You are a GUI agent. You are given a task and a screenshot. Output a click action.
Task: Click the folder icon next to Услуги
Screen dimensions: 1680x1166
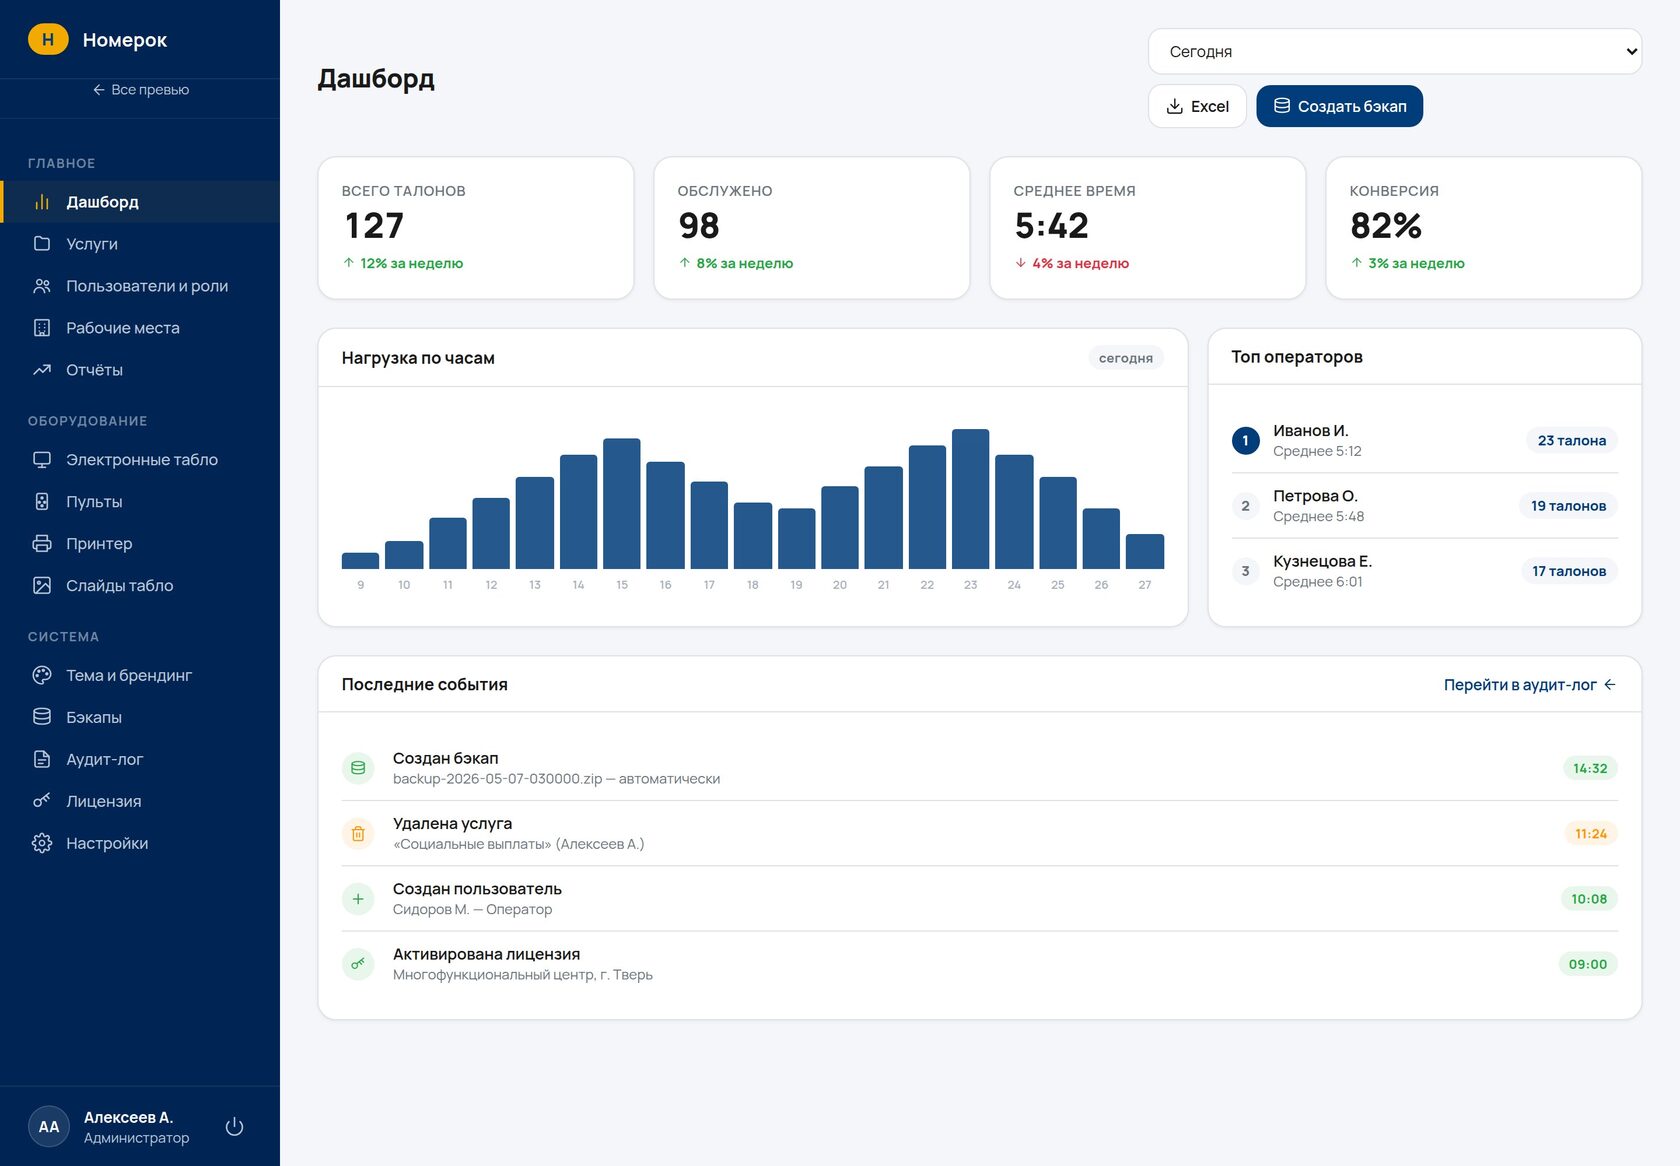click(x=42, y=244)
